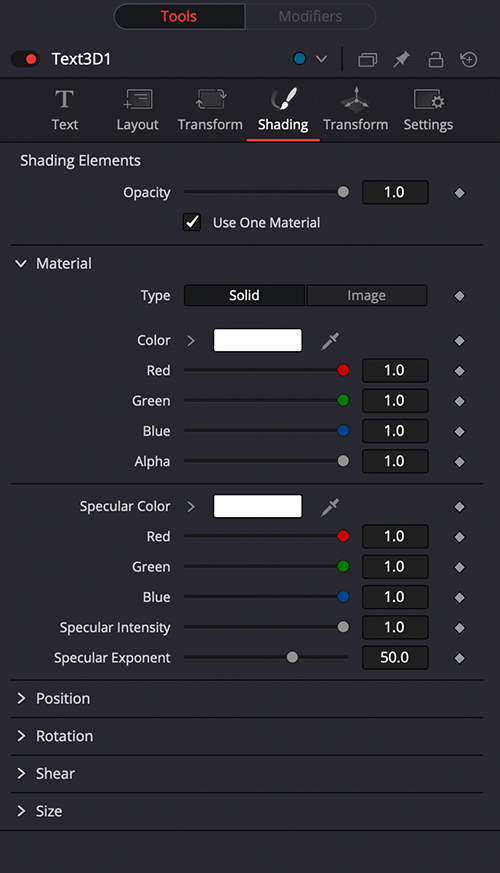
Task: Click the pin icon in header
Action: coord(401,59)
